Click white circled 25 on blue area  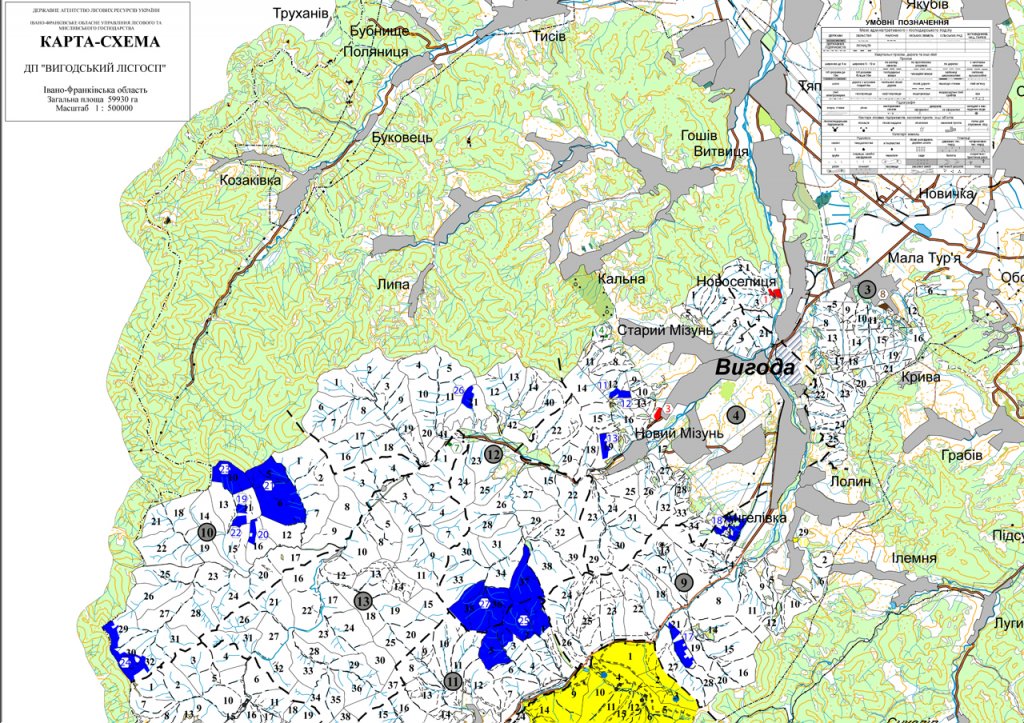coord(523,620)
